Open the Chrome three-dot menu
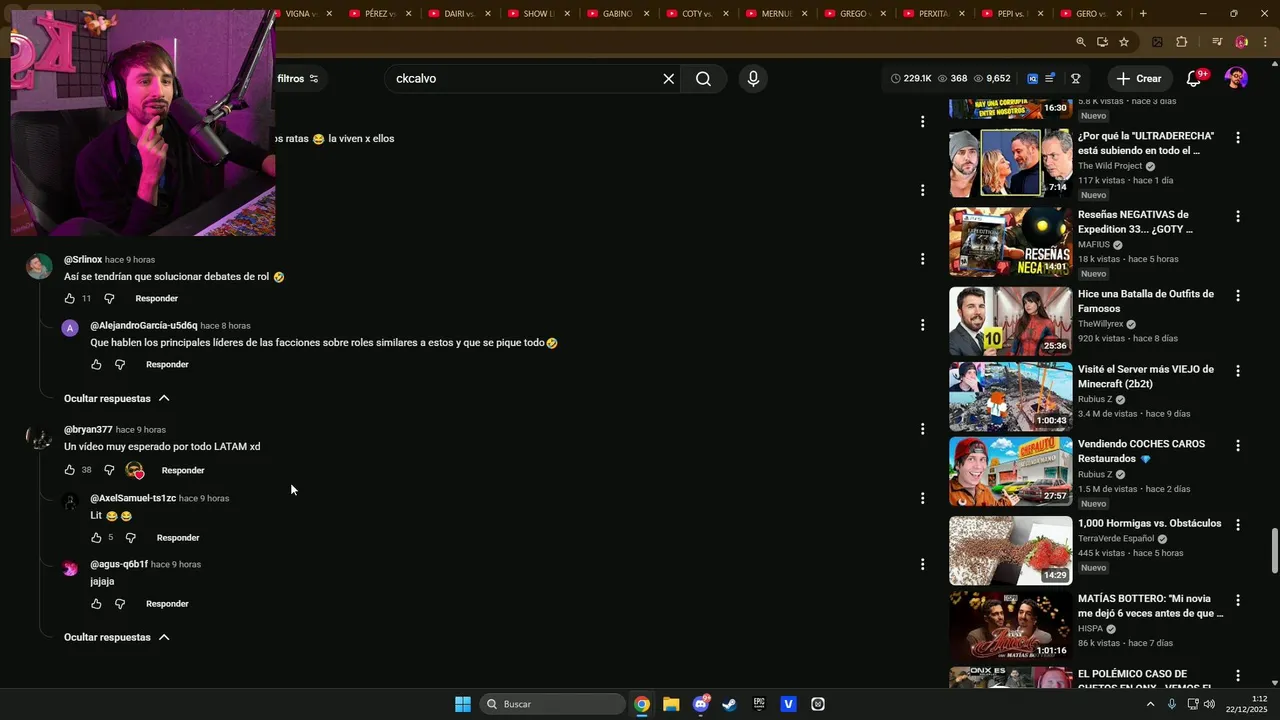 [x=1263, y=42]
